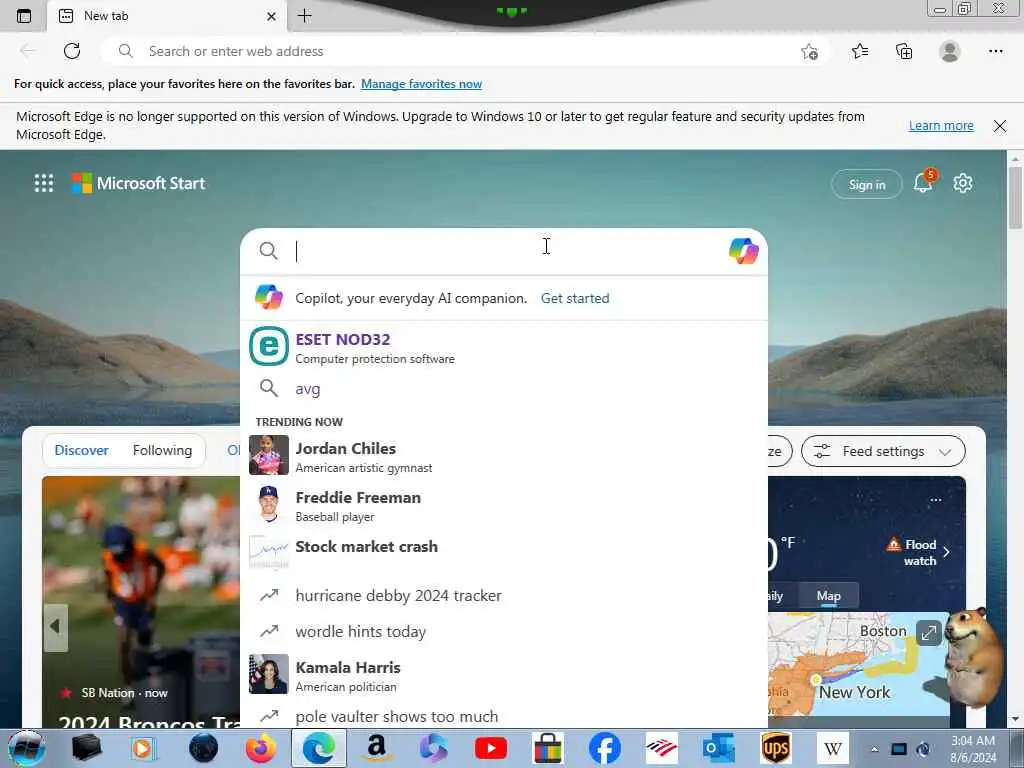The width and height of the screenshot is (1024, 768).
Task: Open Wikipedia taskbar shortcut
Action: click(x=833, y=748)
